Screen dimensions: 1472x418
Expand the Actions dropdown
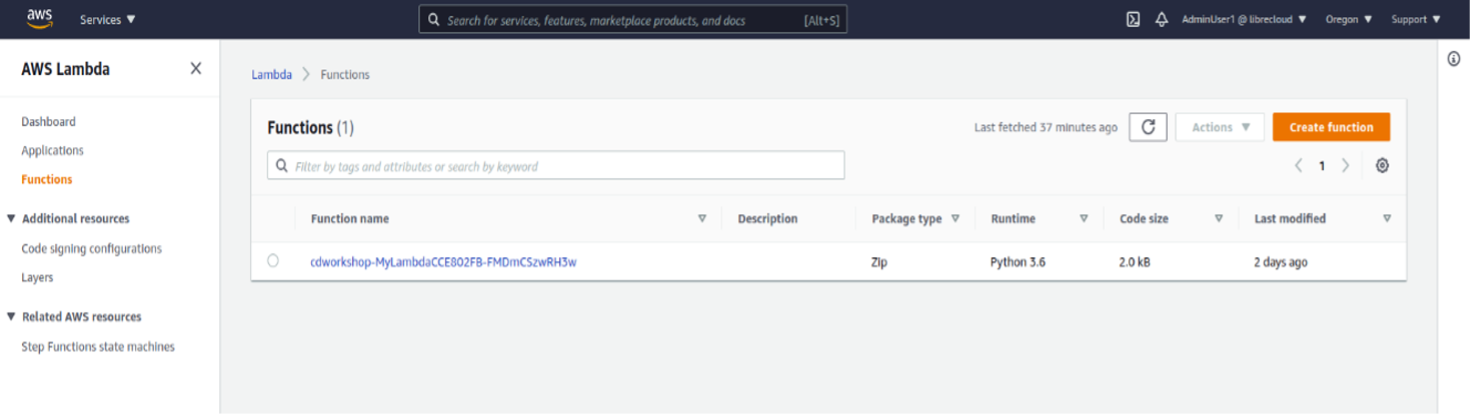click(x=1220, y=127)
